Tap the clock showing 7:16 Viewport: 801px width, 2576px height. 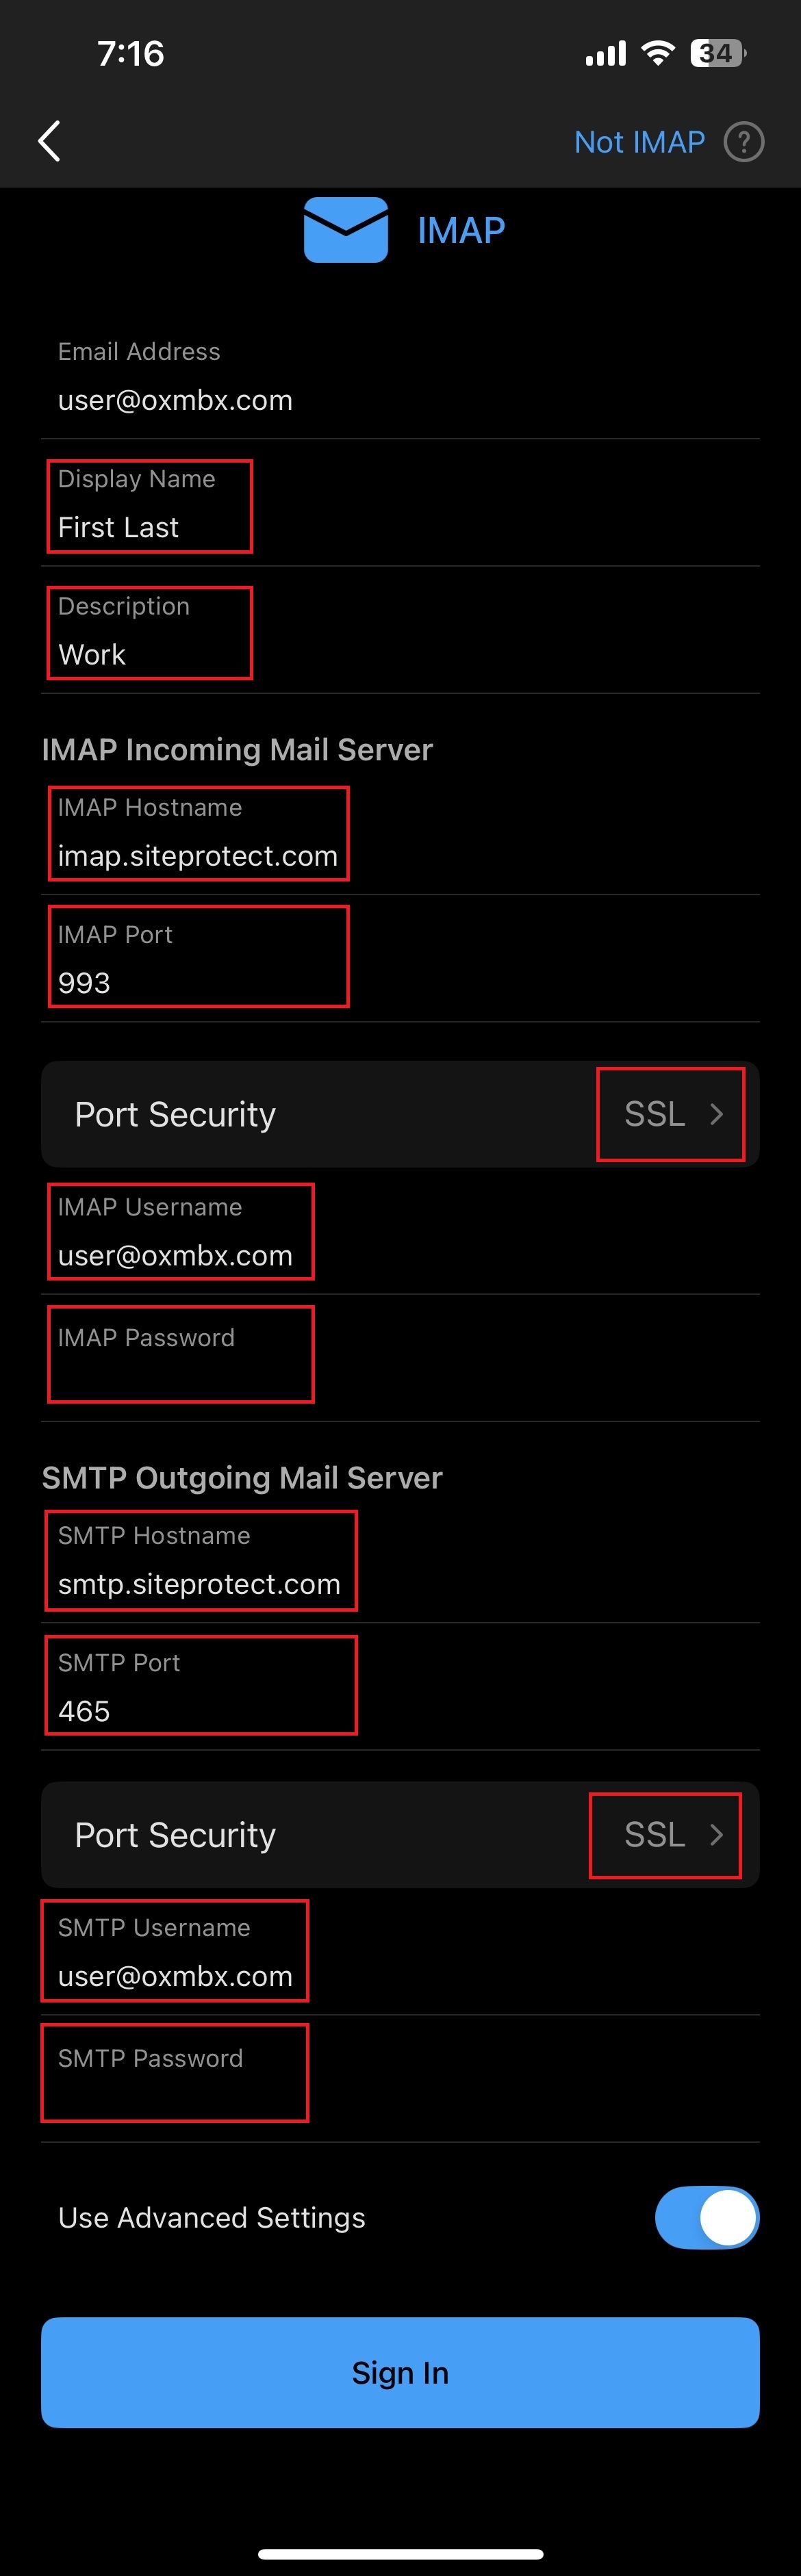131,54
